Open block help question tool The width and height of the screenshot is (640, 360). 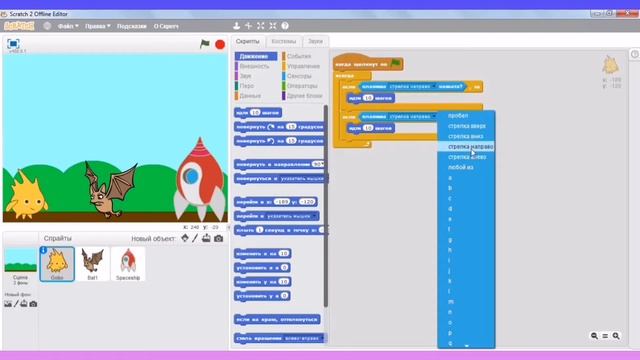click(285, 26)
